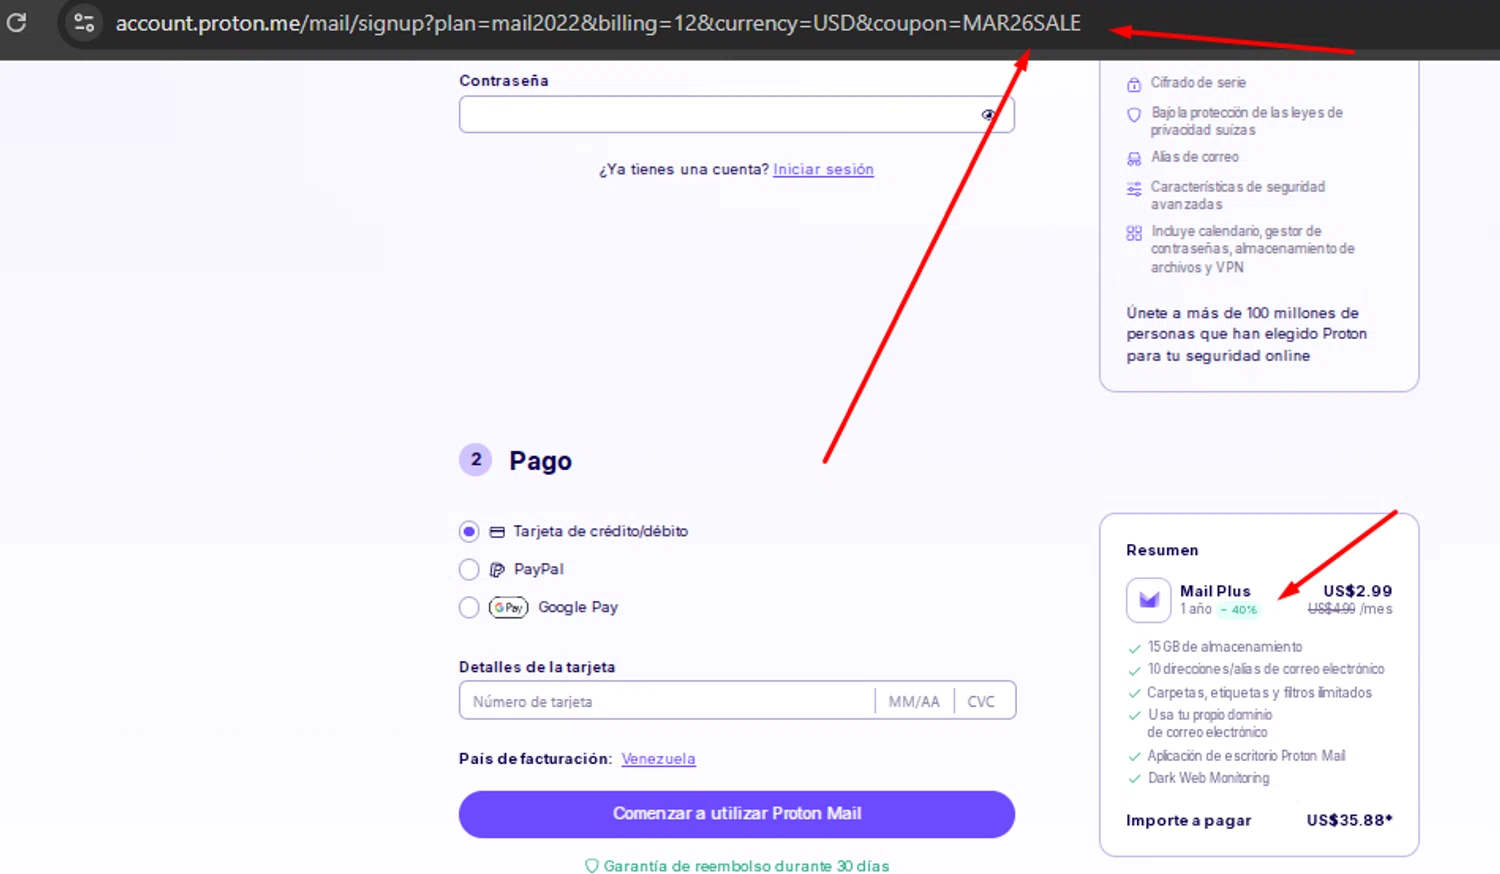The height and width of the screenshot is (874, 1500).
Task: Click the Garantía de reembolso shield icon
Action: click(x=591, y=866)
